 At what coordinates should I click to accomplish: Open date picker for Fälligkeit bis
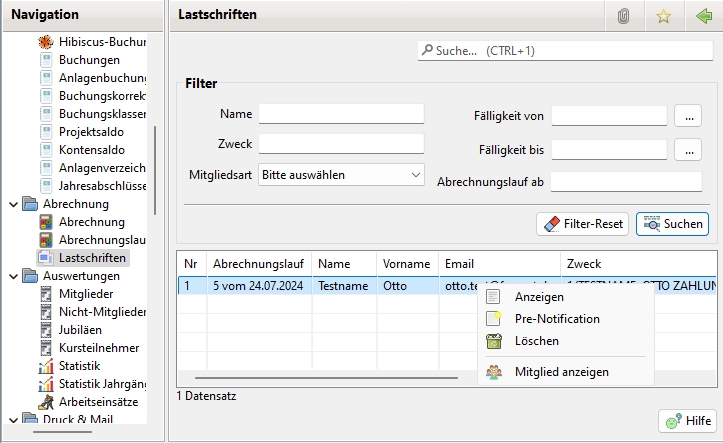click(687, 150)
